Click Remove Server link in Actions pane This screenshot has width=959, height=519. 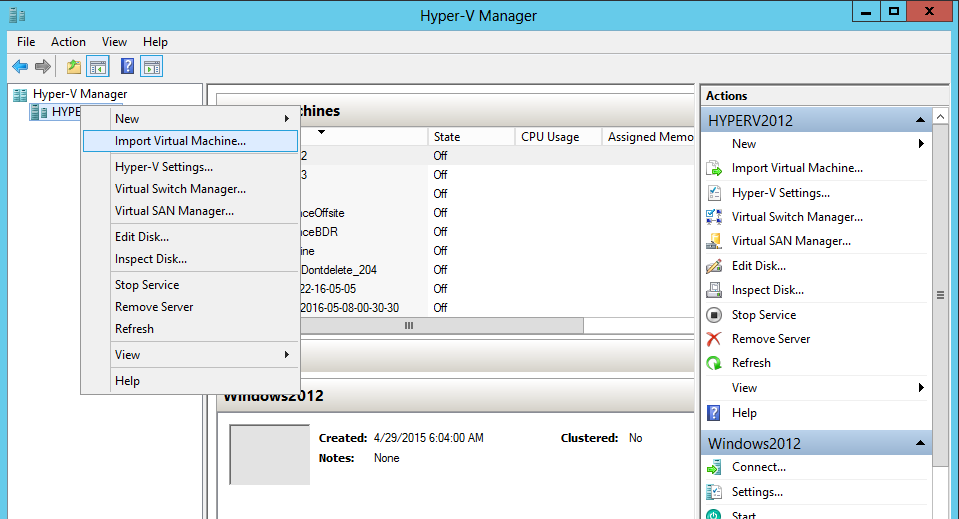771,339
